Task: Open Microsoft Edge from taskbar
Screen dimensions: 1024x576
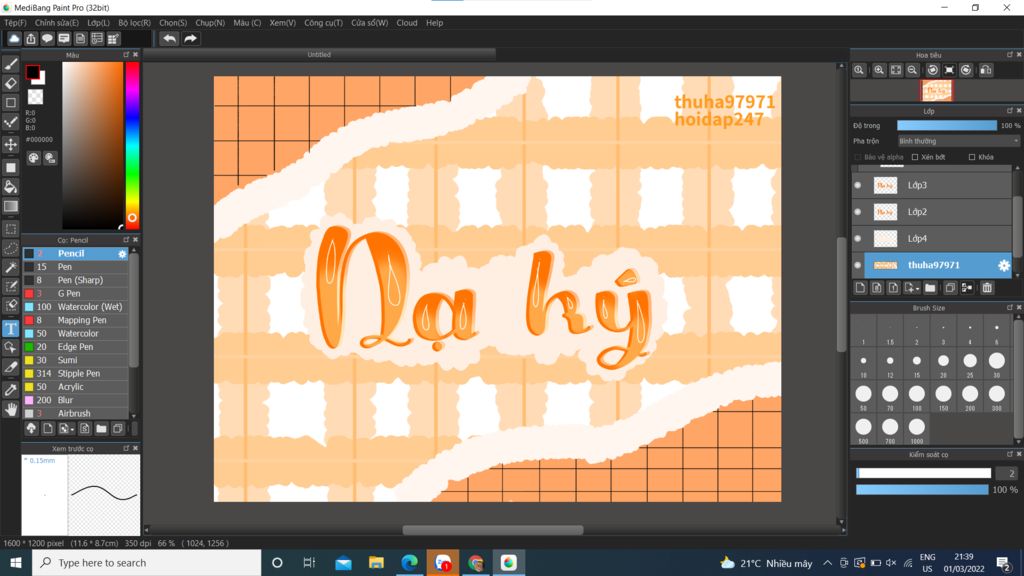Action: pyautogui.click(x=409, y=562)
